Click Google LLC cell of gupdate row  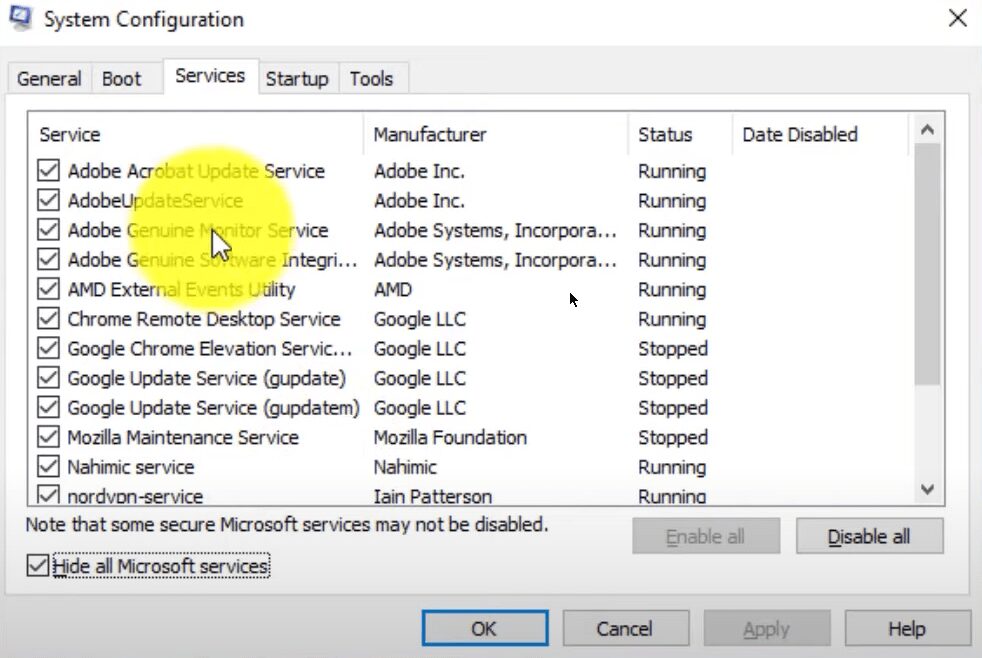tap(420, 378)
